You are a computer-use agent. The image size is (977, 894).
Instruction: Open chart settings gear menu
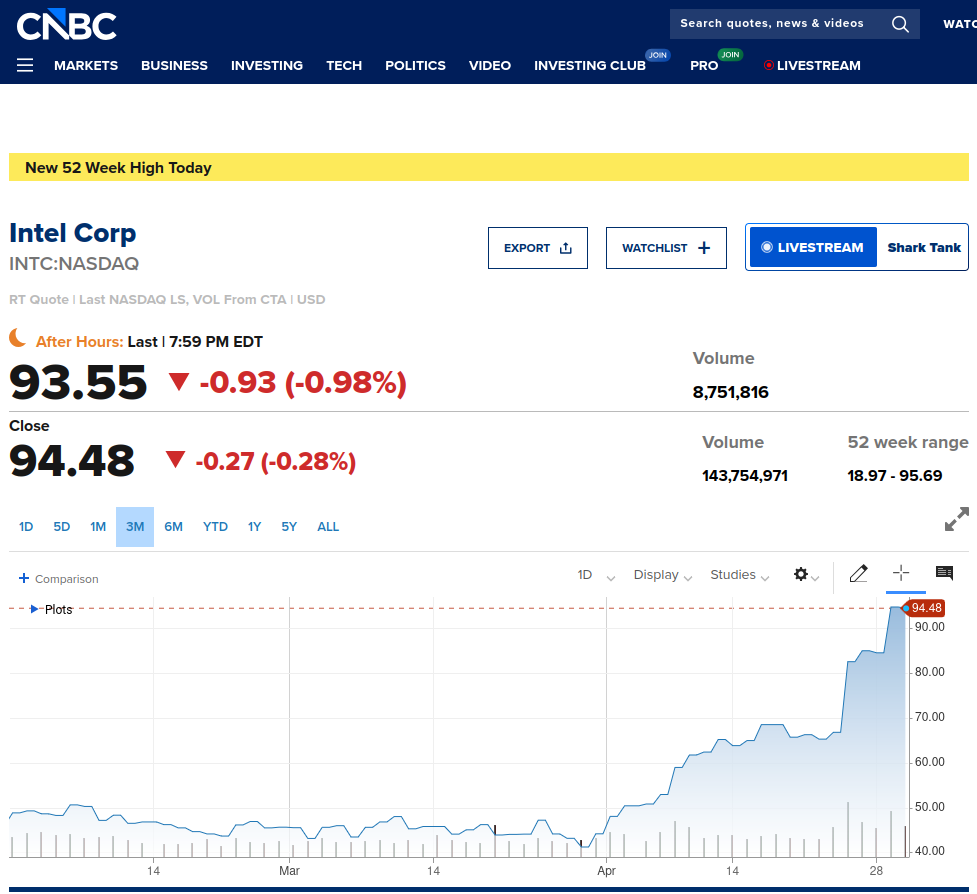(806, 574)
